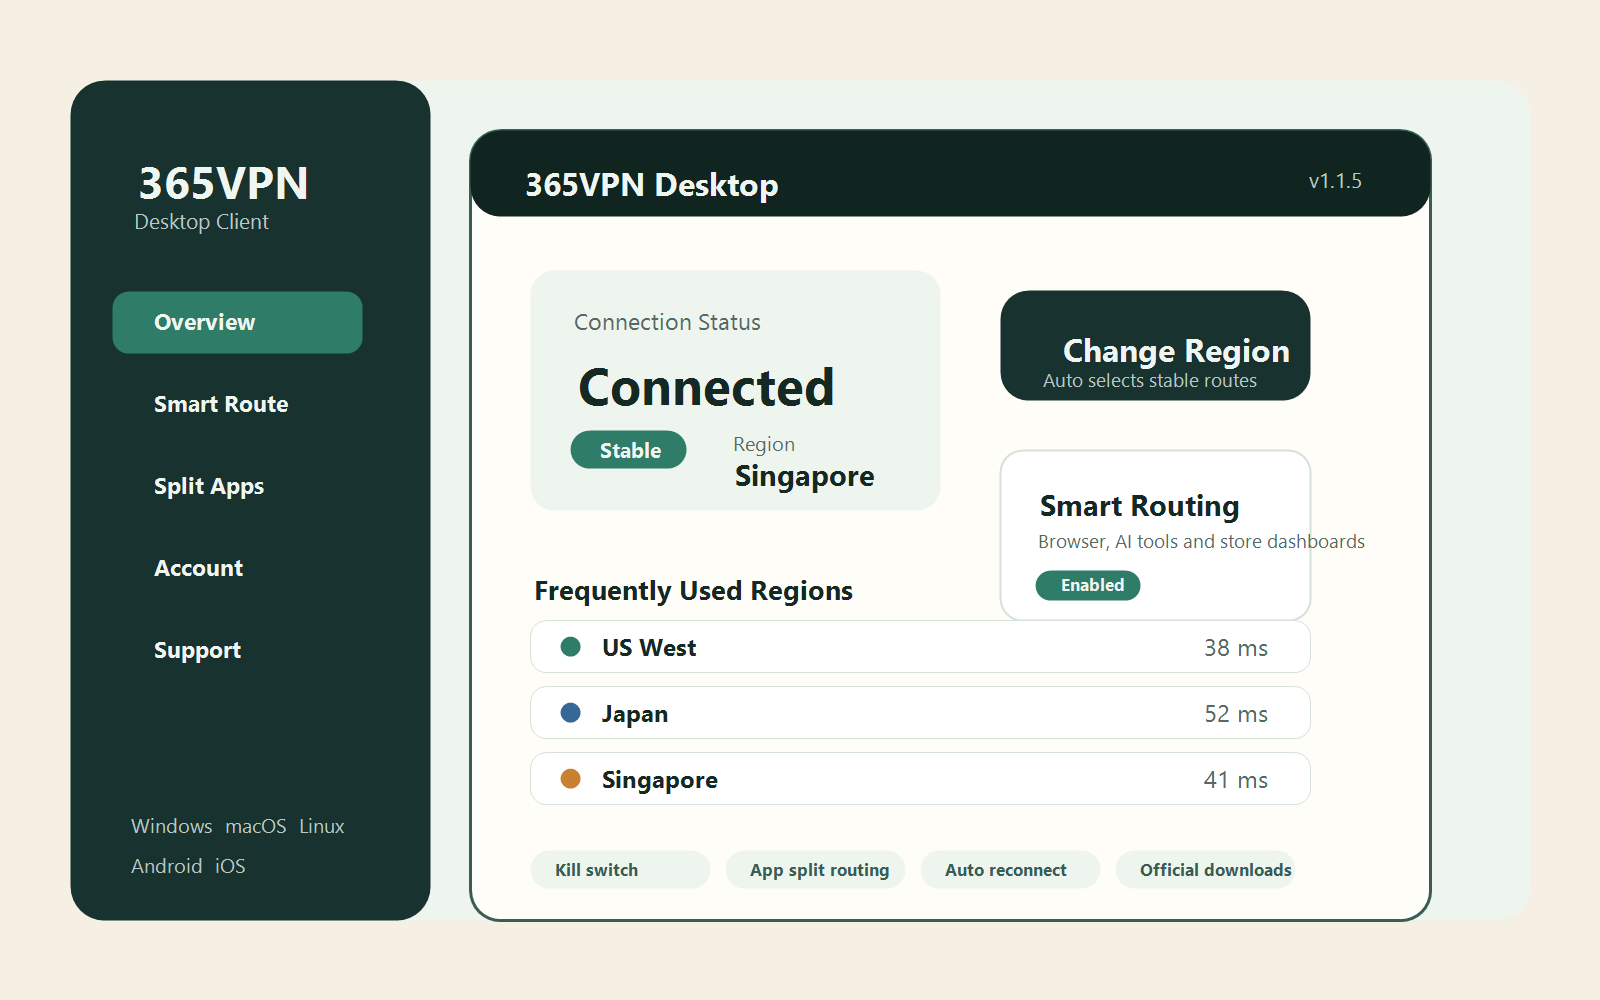
Task: Click the macOS download link
Action: pos(256,826)
